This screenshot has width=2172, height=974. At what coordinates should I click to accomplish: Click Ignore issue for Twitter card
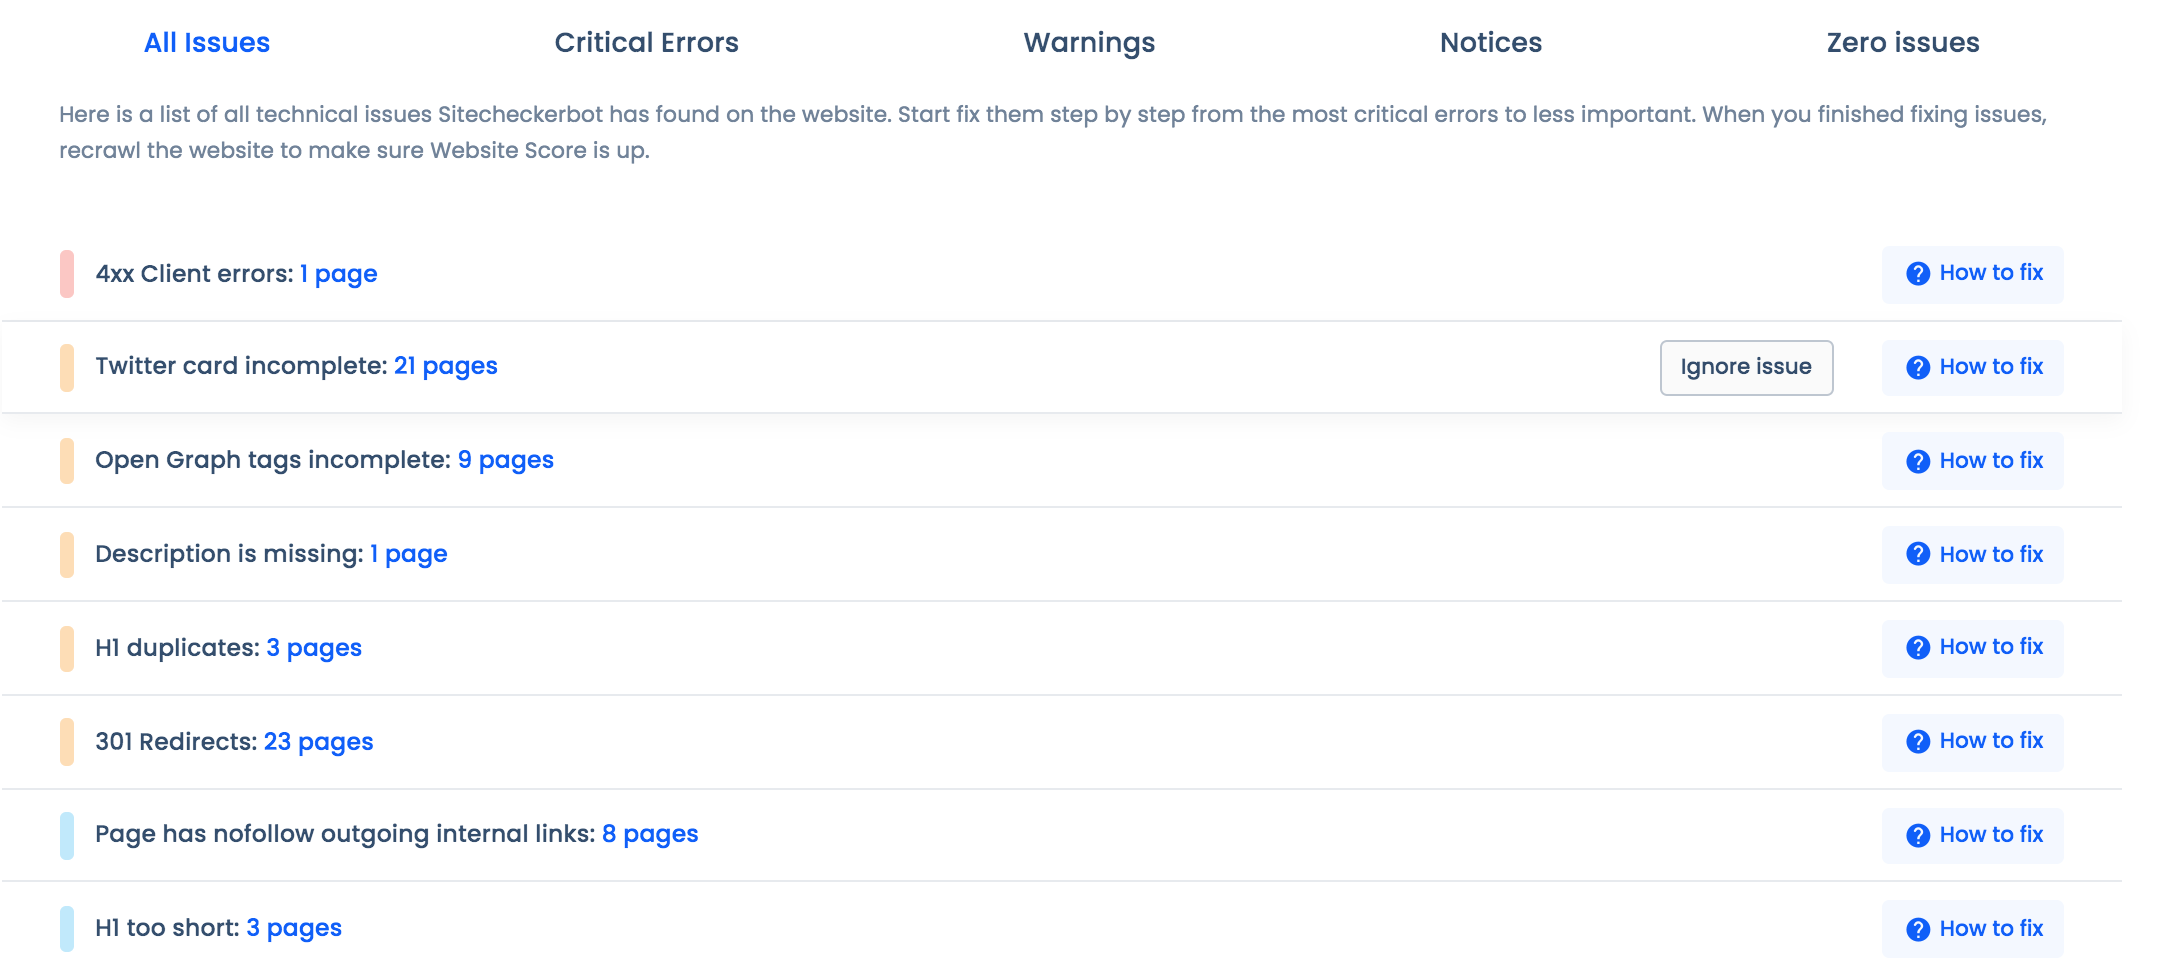(1746, 367)
